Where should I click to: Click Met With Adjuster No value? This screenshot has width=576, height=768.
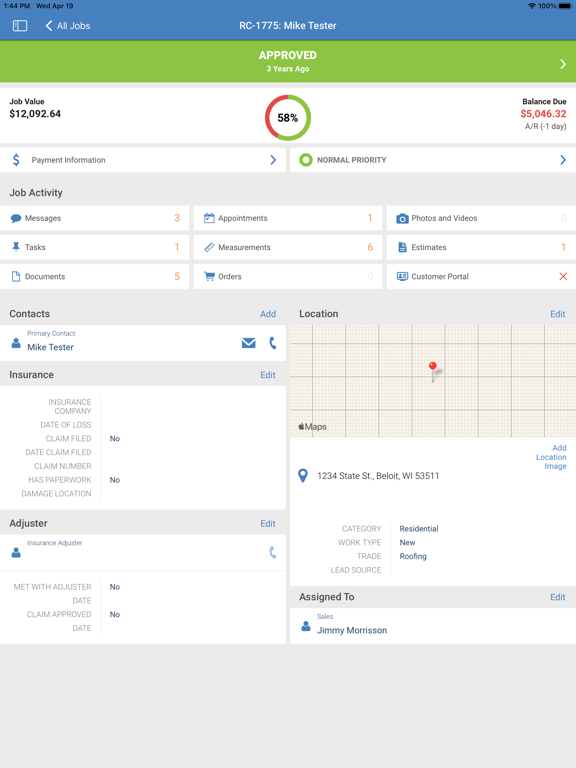point(115,587)
